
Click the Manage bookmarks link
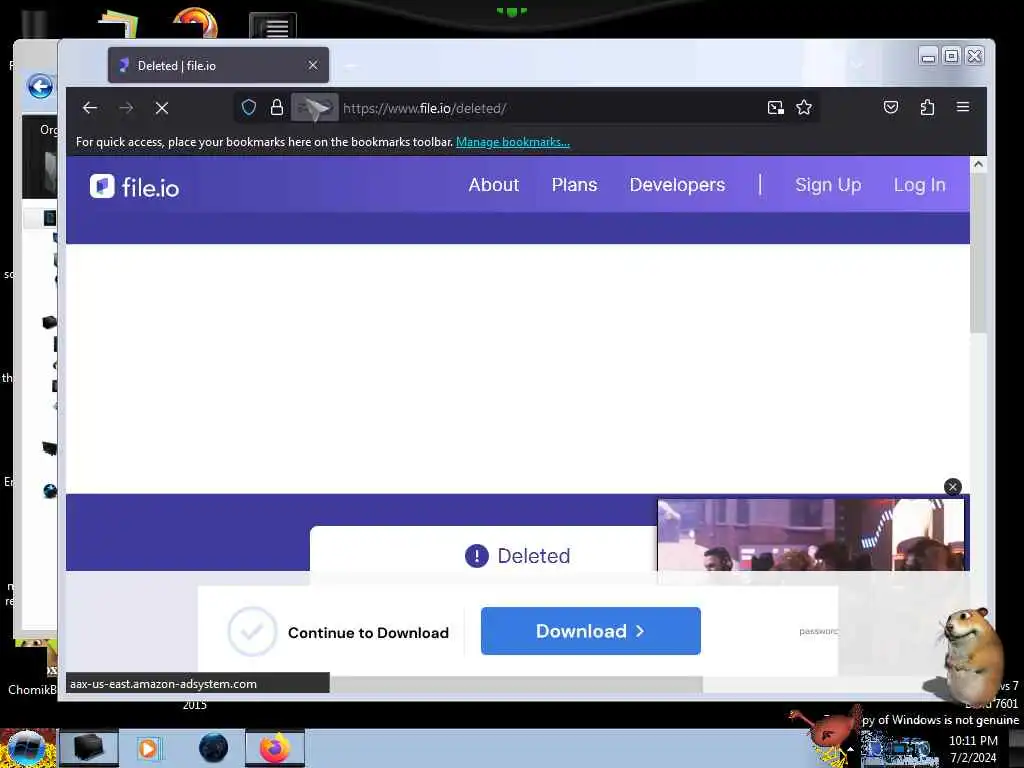[513, 142]
